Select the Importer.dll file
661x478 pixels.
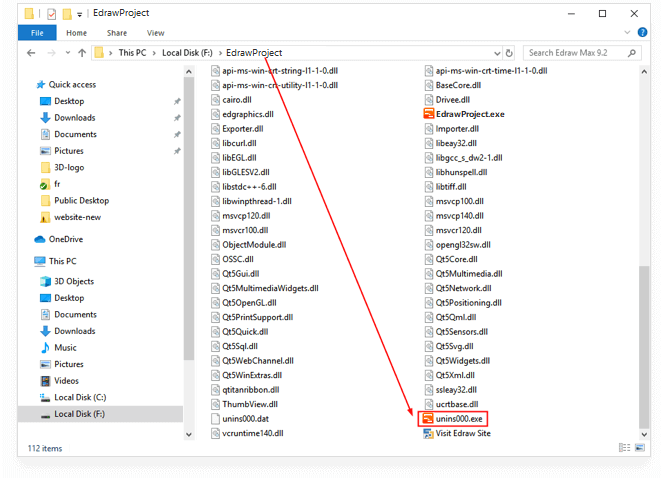pyautogui.click(x=452, y=129)
